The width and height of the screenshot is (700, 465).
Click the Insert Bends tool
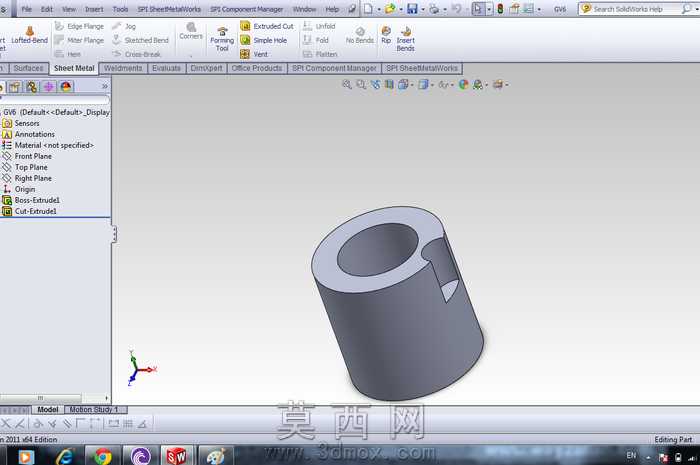(x=405, y=38)
